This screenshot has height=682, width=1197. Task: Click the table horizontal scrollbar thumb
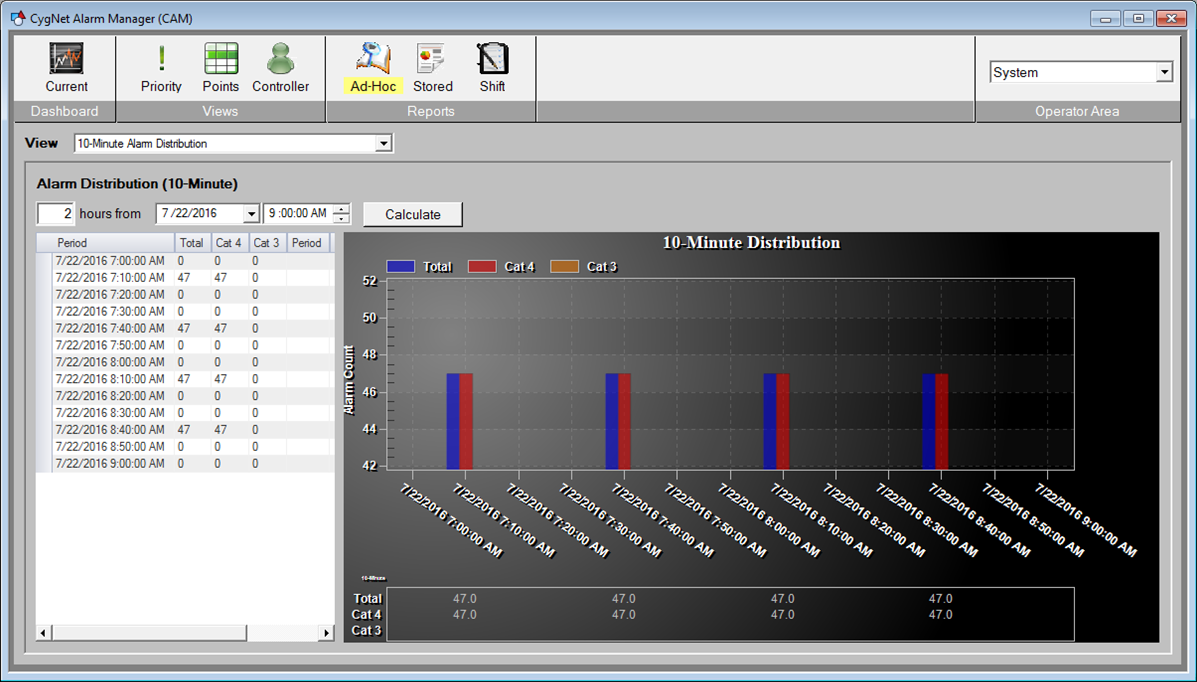coord(150,632)
